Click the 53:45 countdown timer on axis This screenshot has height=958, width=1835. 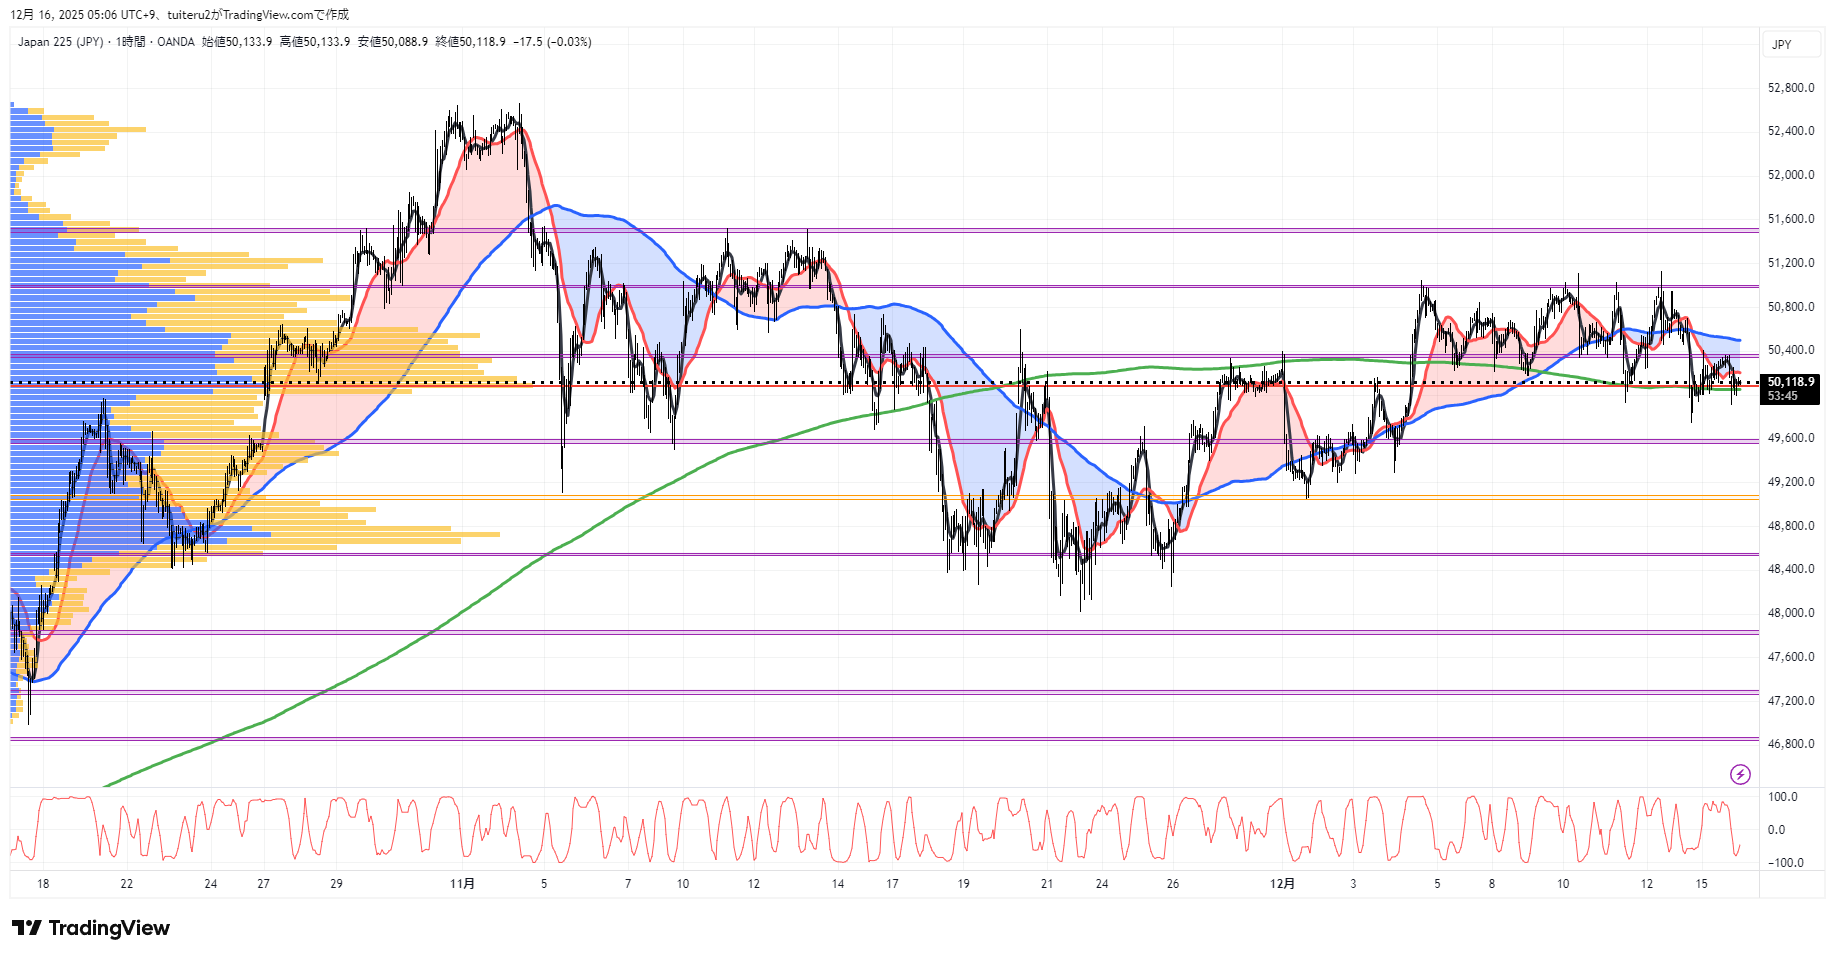[x=1782, y=396]
